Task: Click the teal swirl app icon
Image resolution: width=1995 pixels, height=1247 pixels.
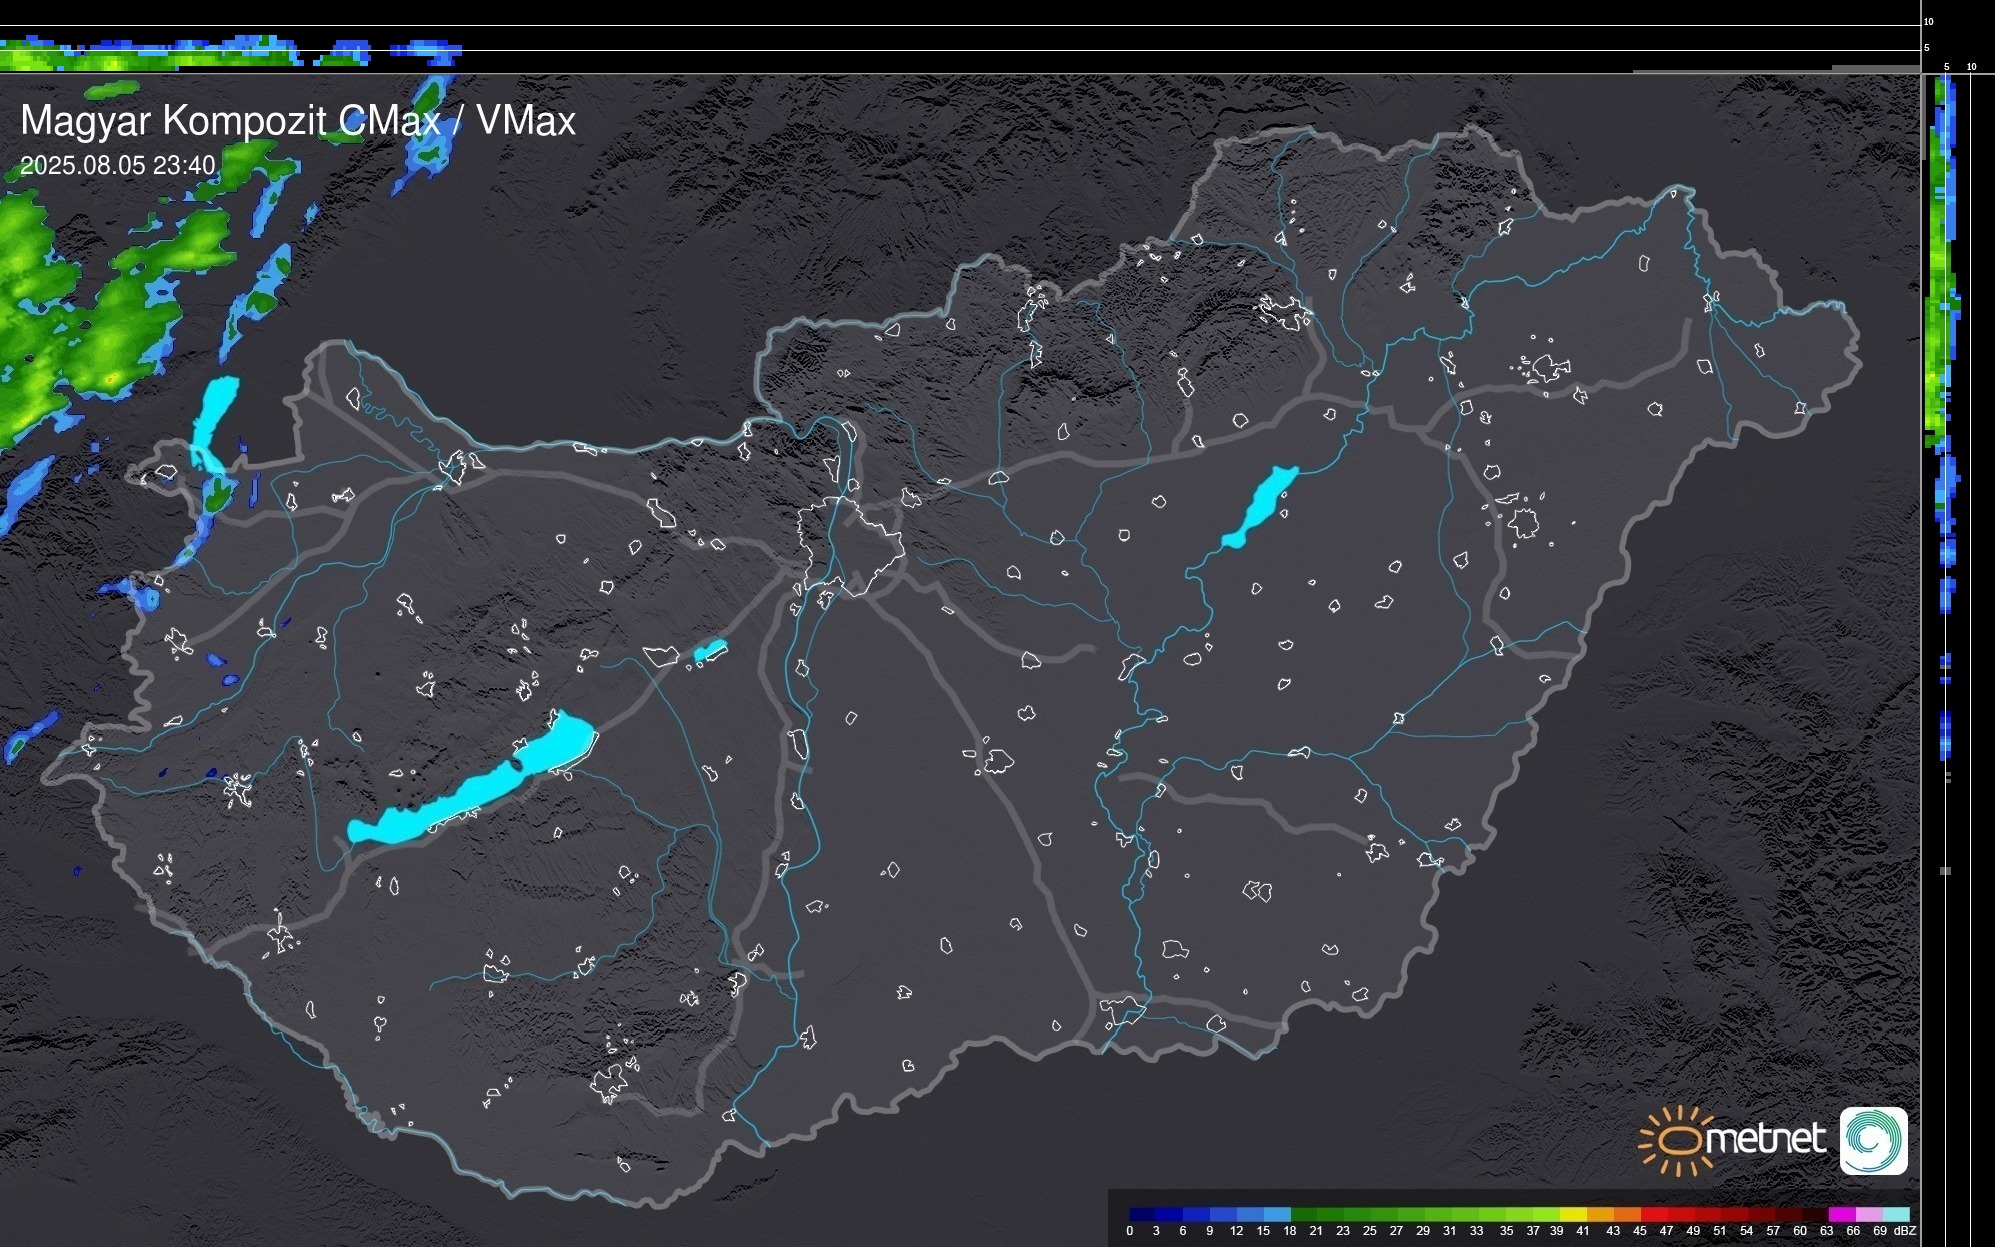Action: pyautogui.click(x=1873, y=1140)
